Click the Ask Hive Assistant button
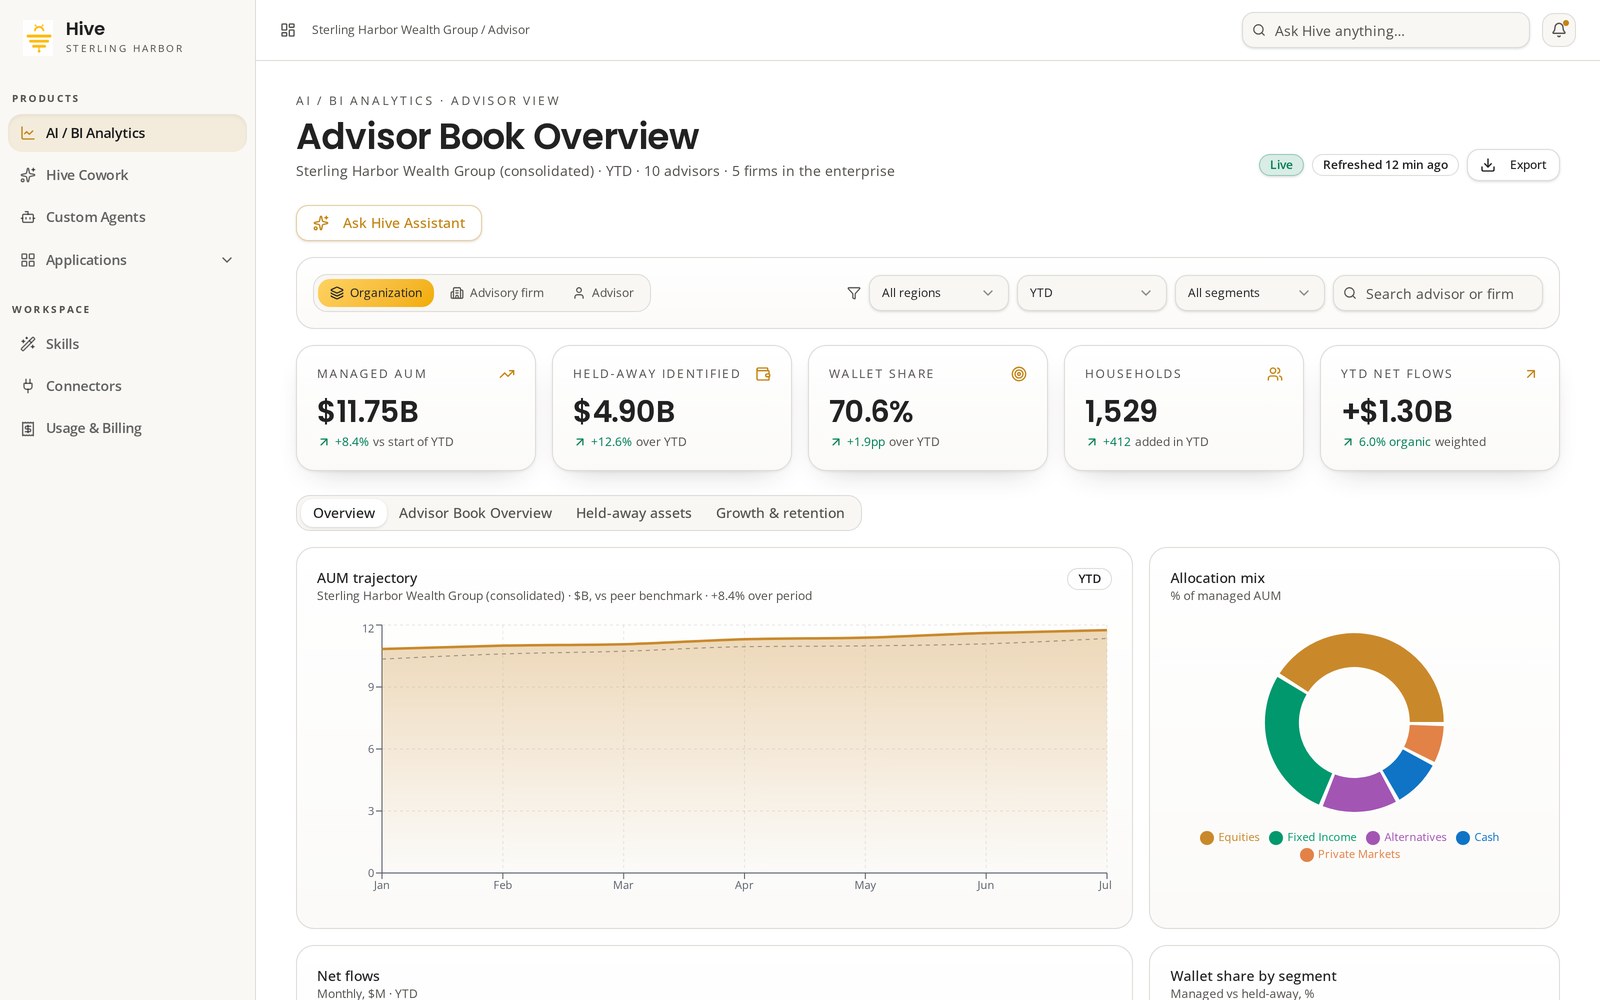1600x1000 pixels. [x=389, y=223]
